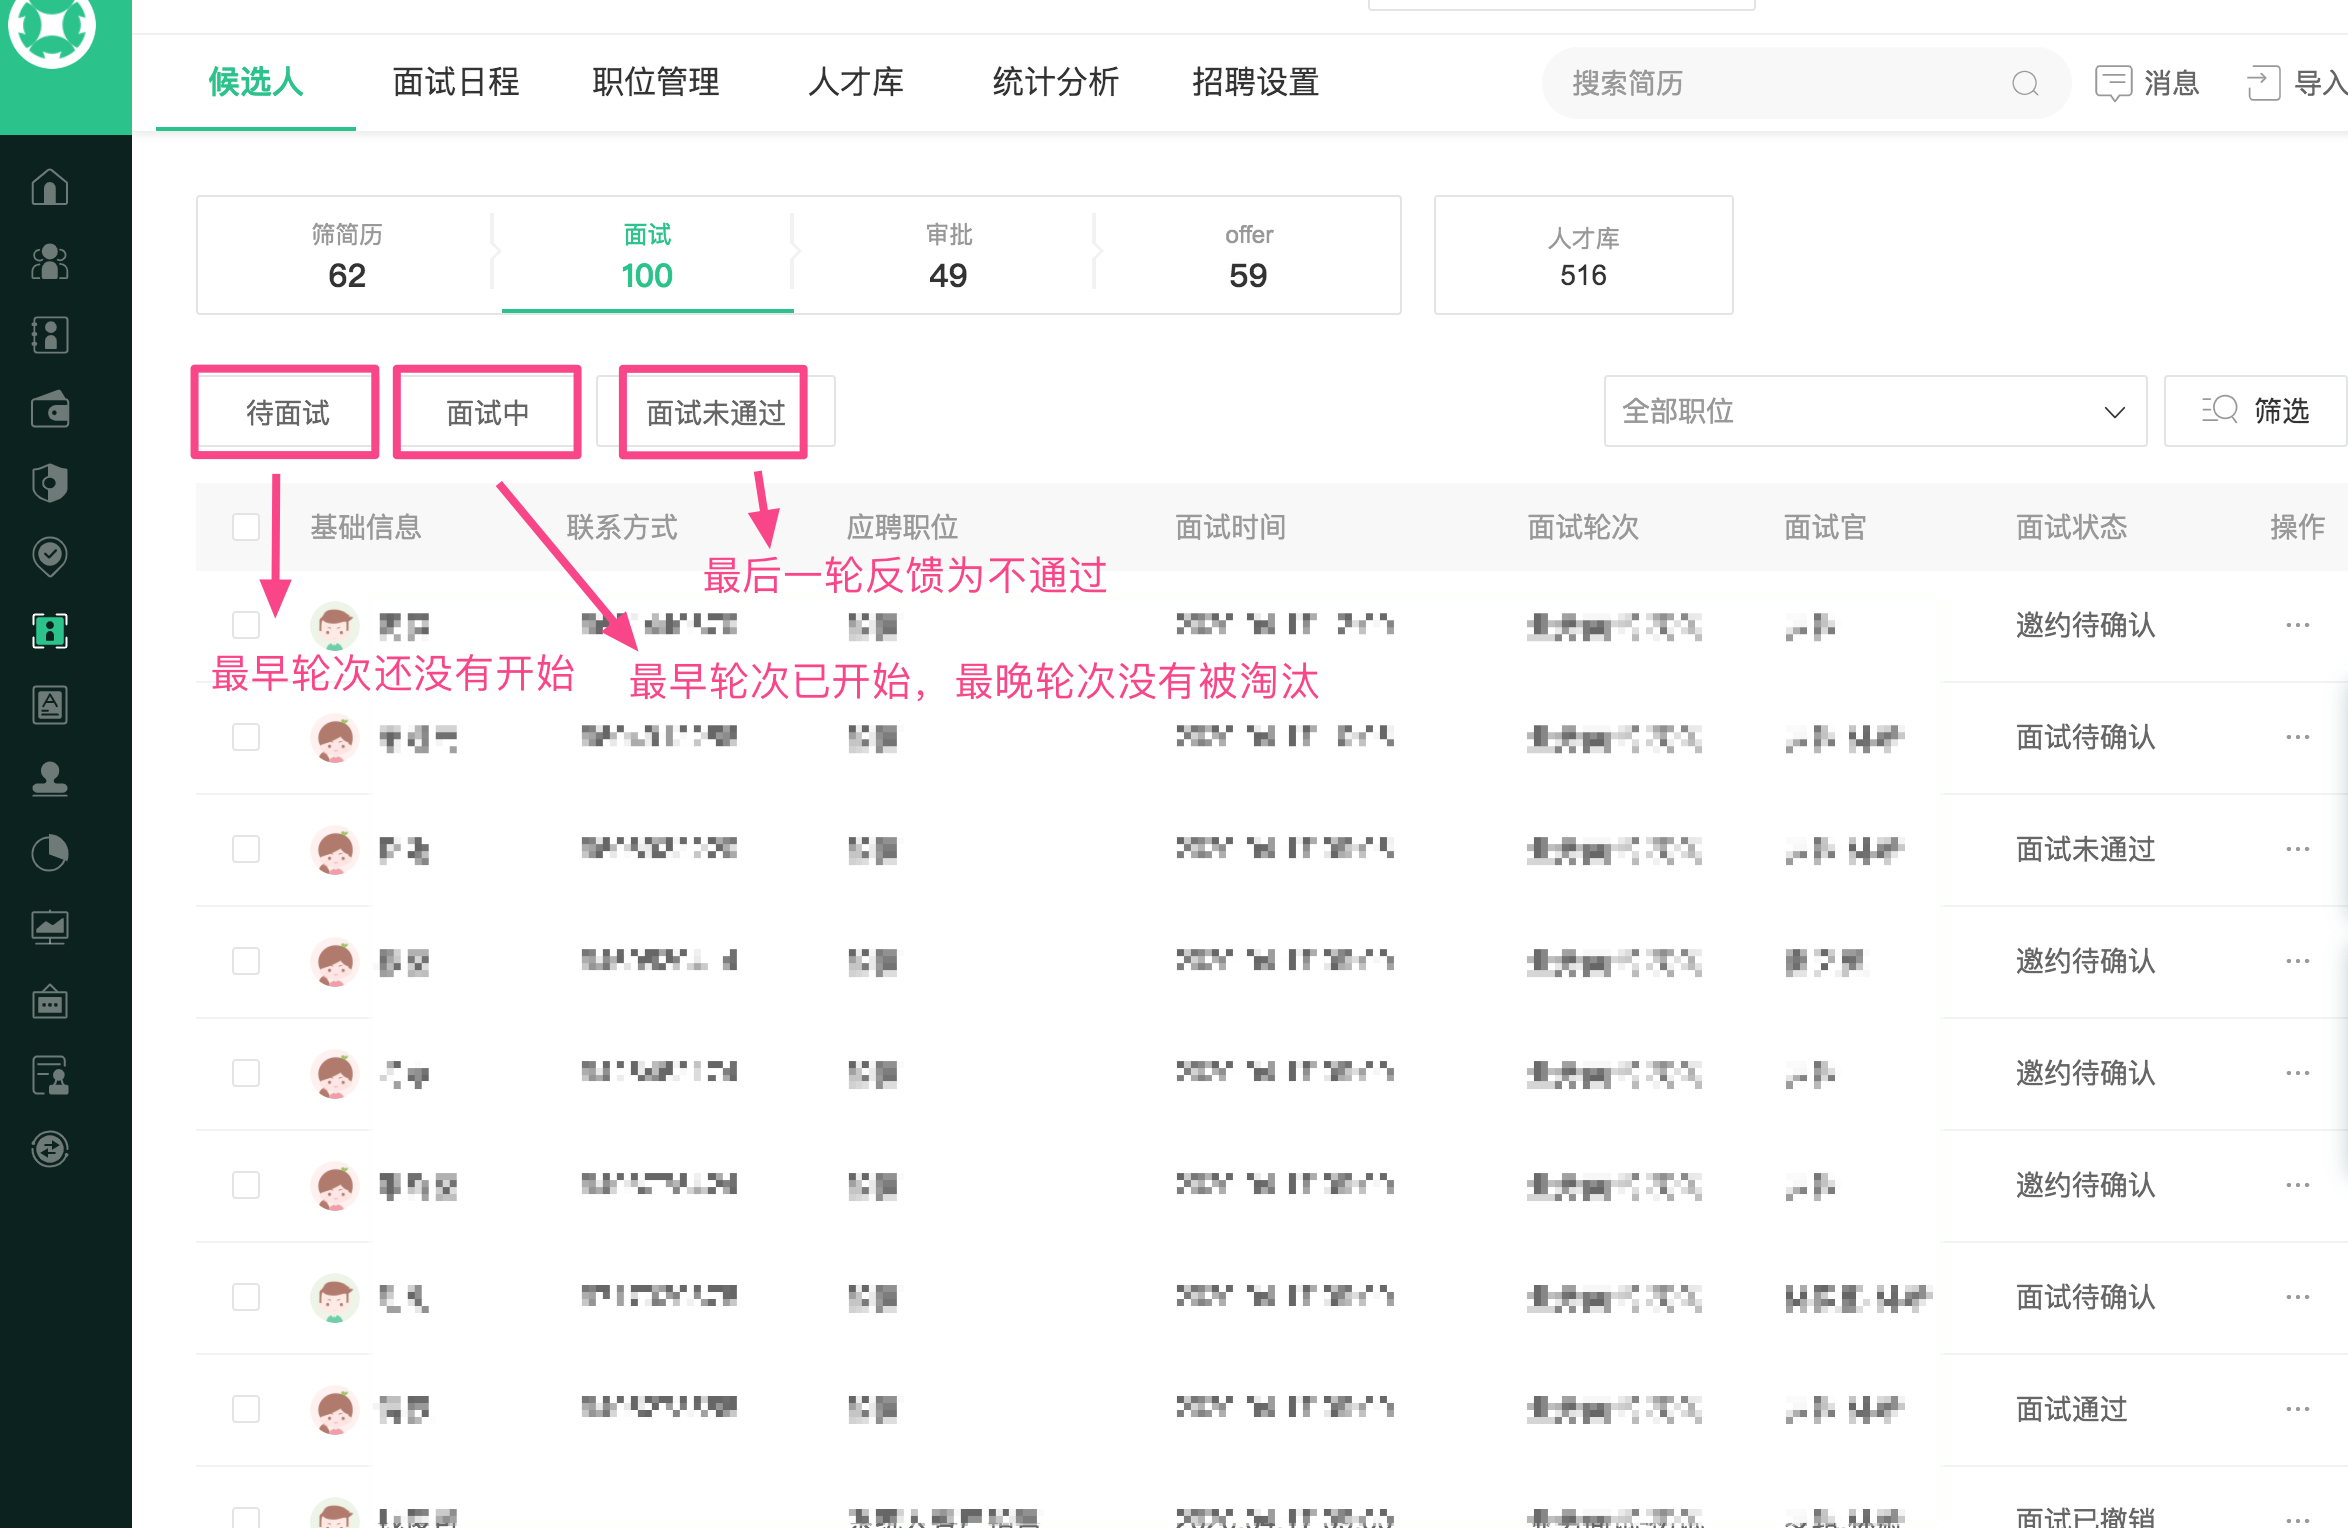Open the shield icon in sidebar
The height and width of the screenshot is (1528, 2348).
point(50,483)
